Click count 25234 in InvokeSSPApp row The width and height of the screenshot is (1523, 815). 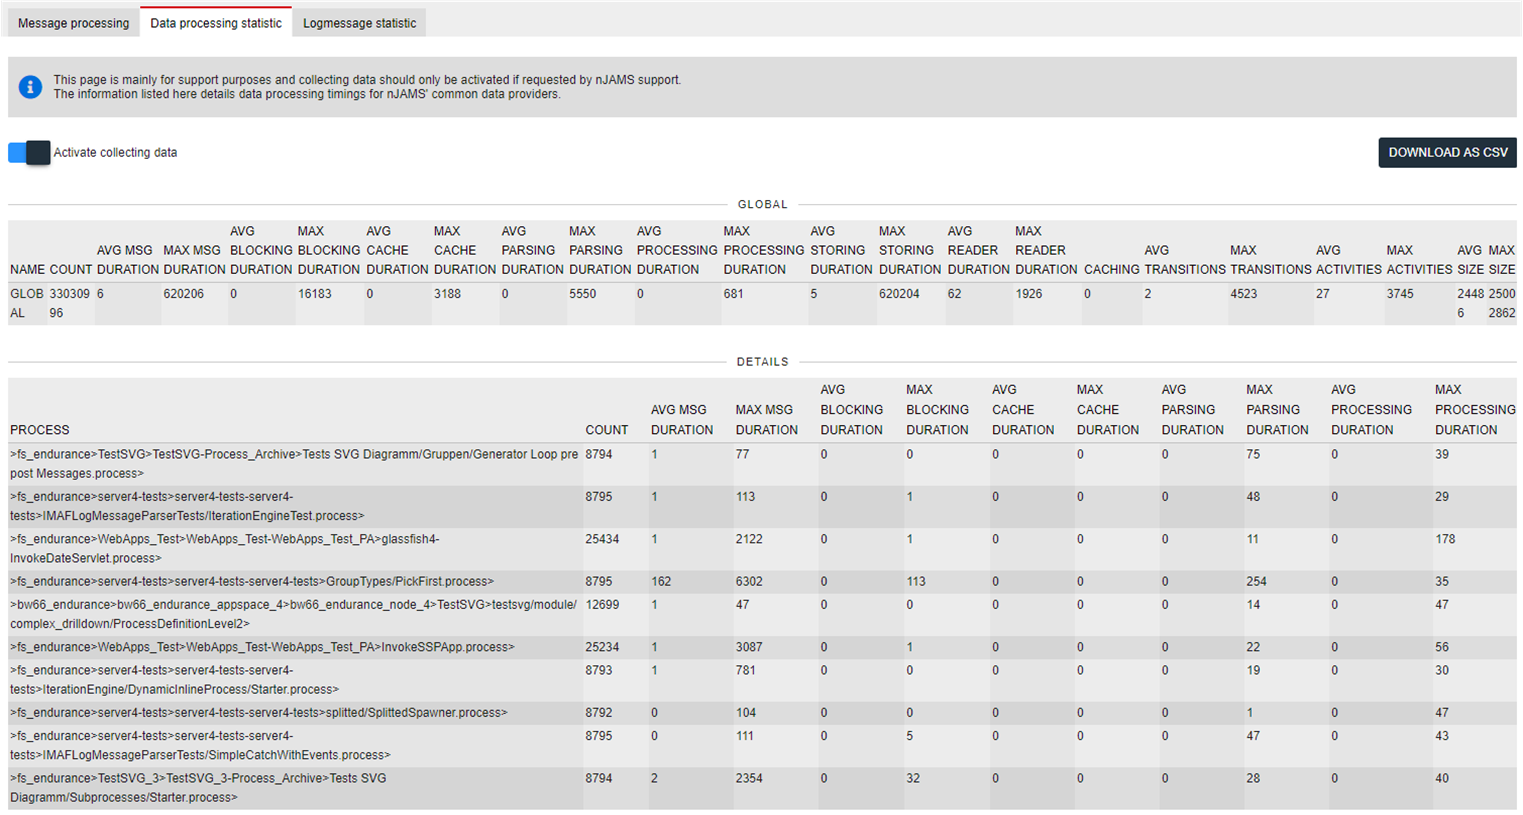click(602, 647)
